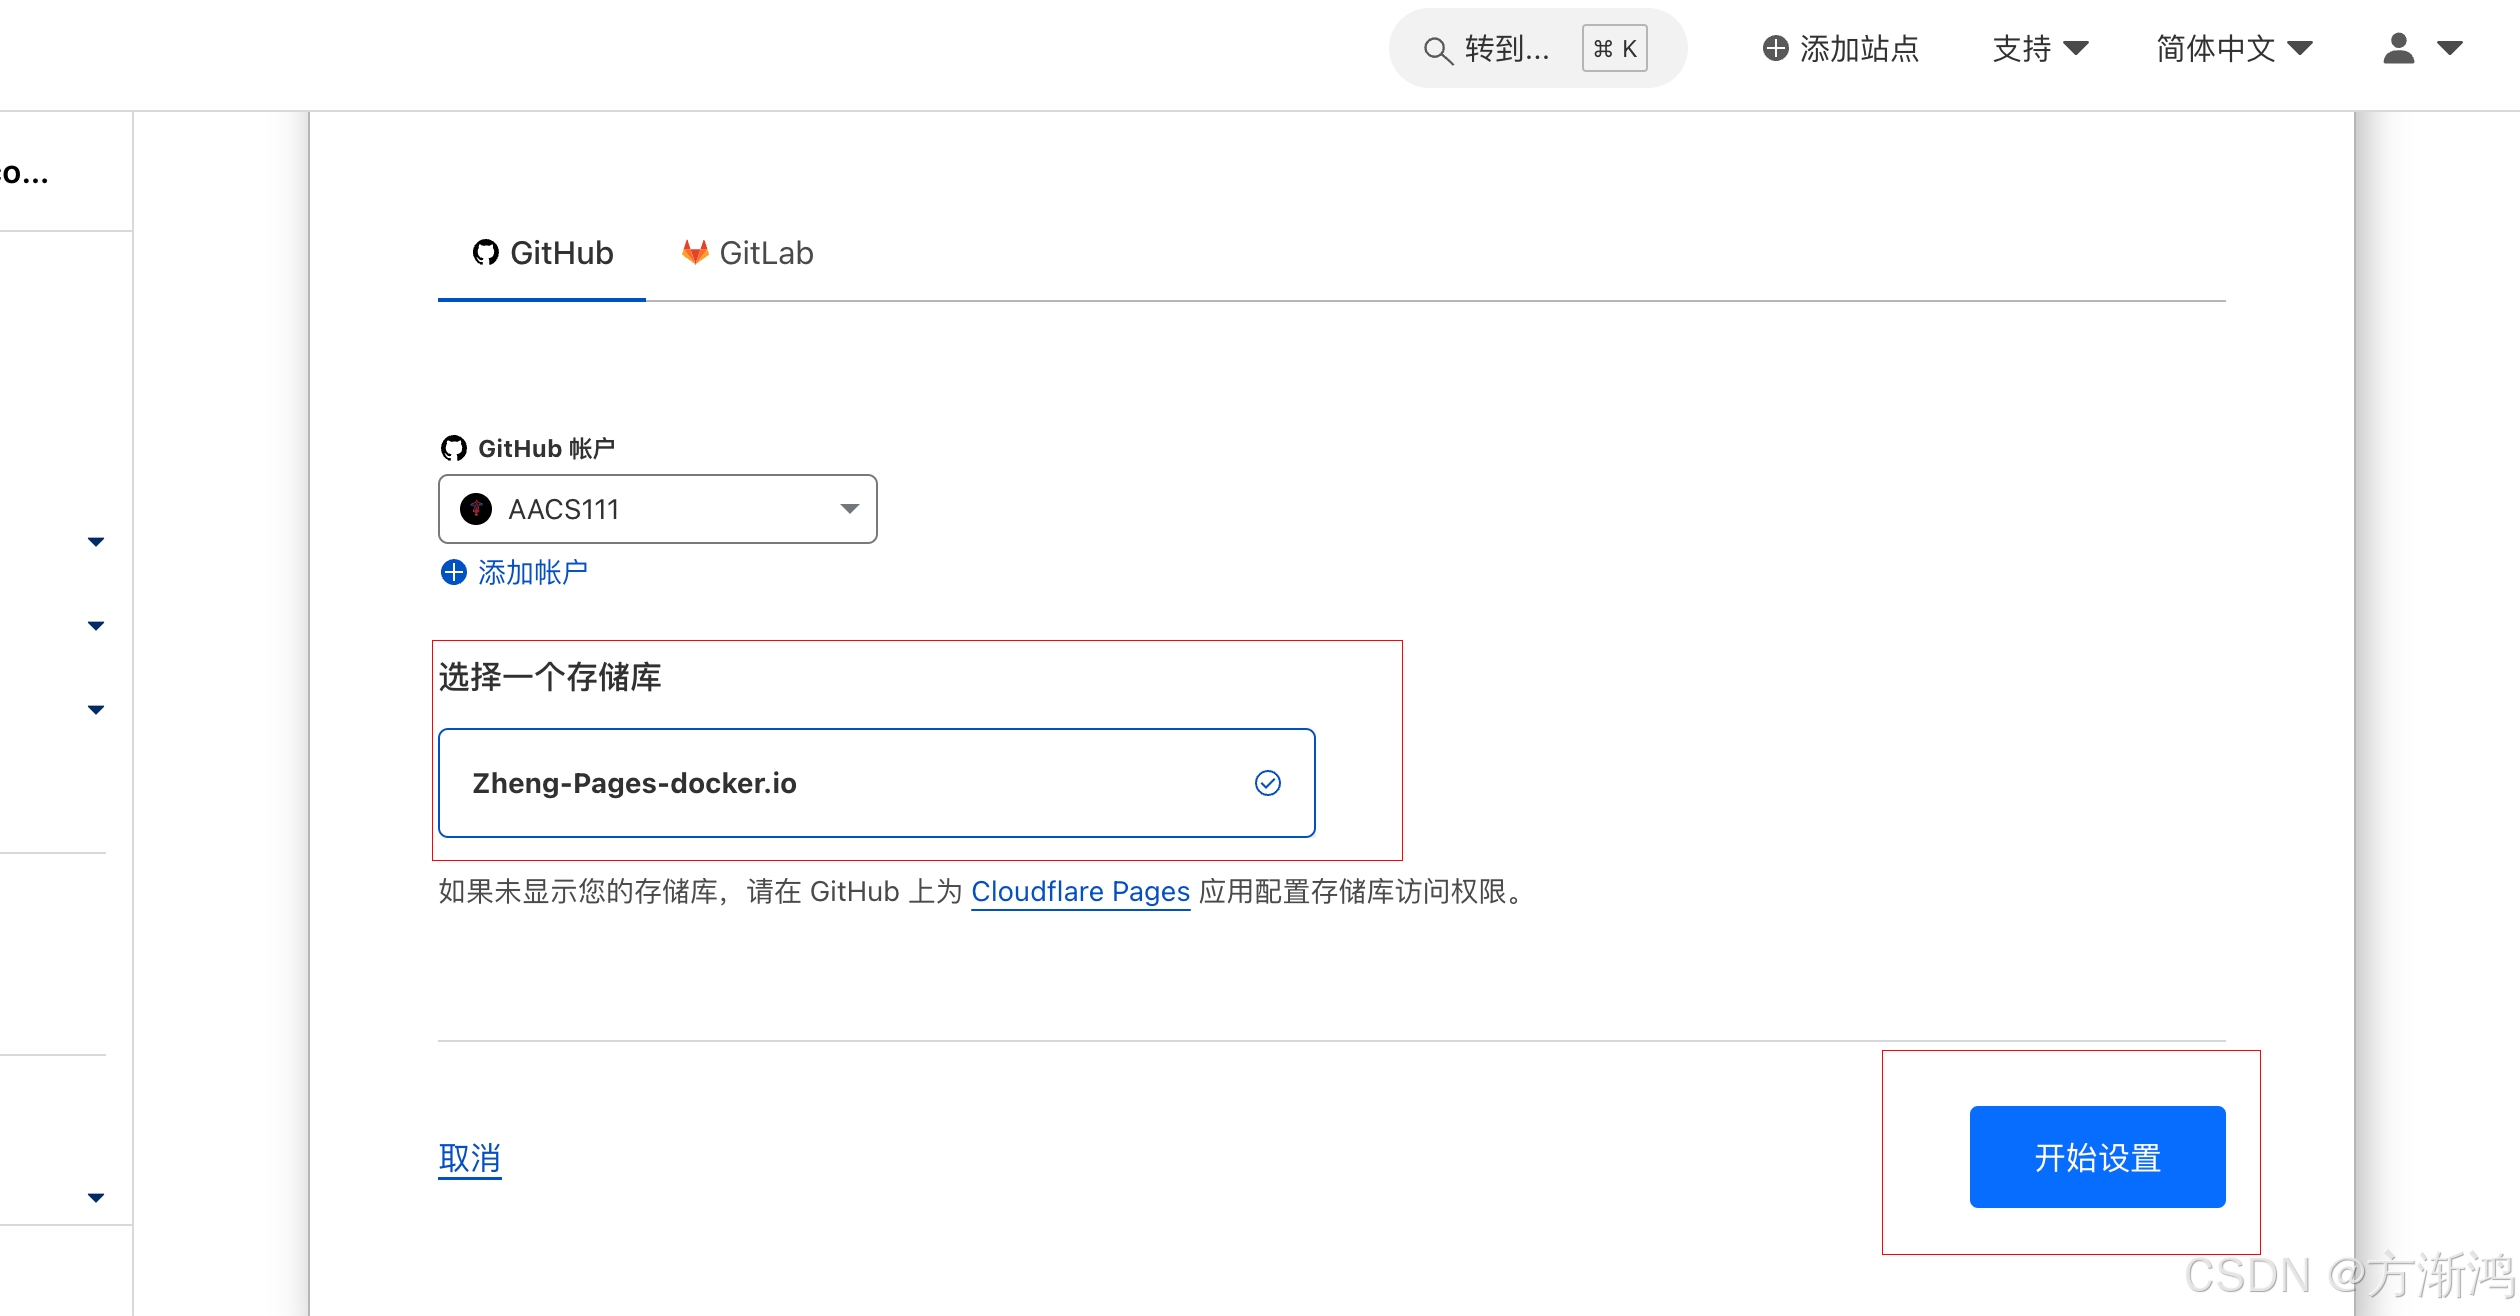Click the GitLab fox logo
This screenshot has height=1316, width=2520.
(x=695, y=253)
